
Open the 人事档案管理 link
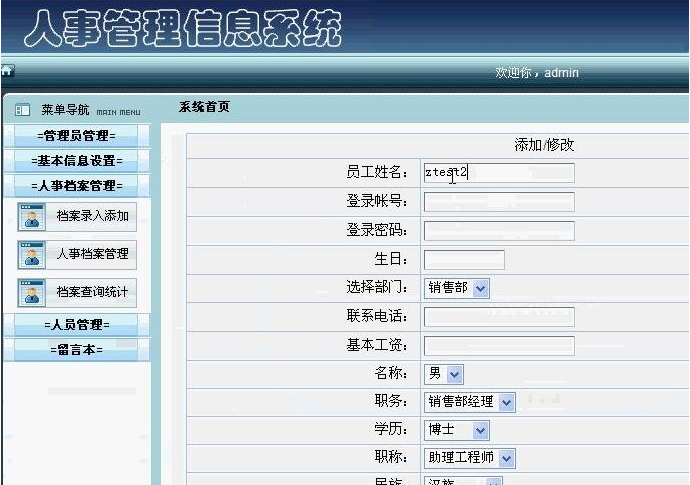tap(92, 254)
